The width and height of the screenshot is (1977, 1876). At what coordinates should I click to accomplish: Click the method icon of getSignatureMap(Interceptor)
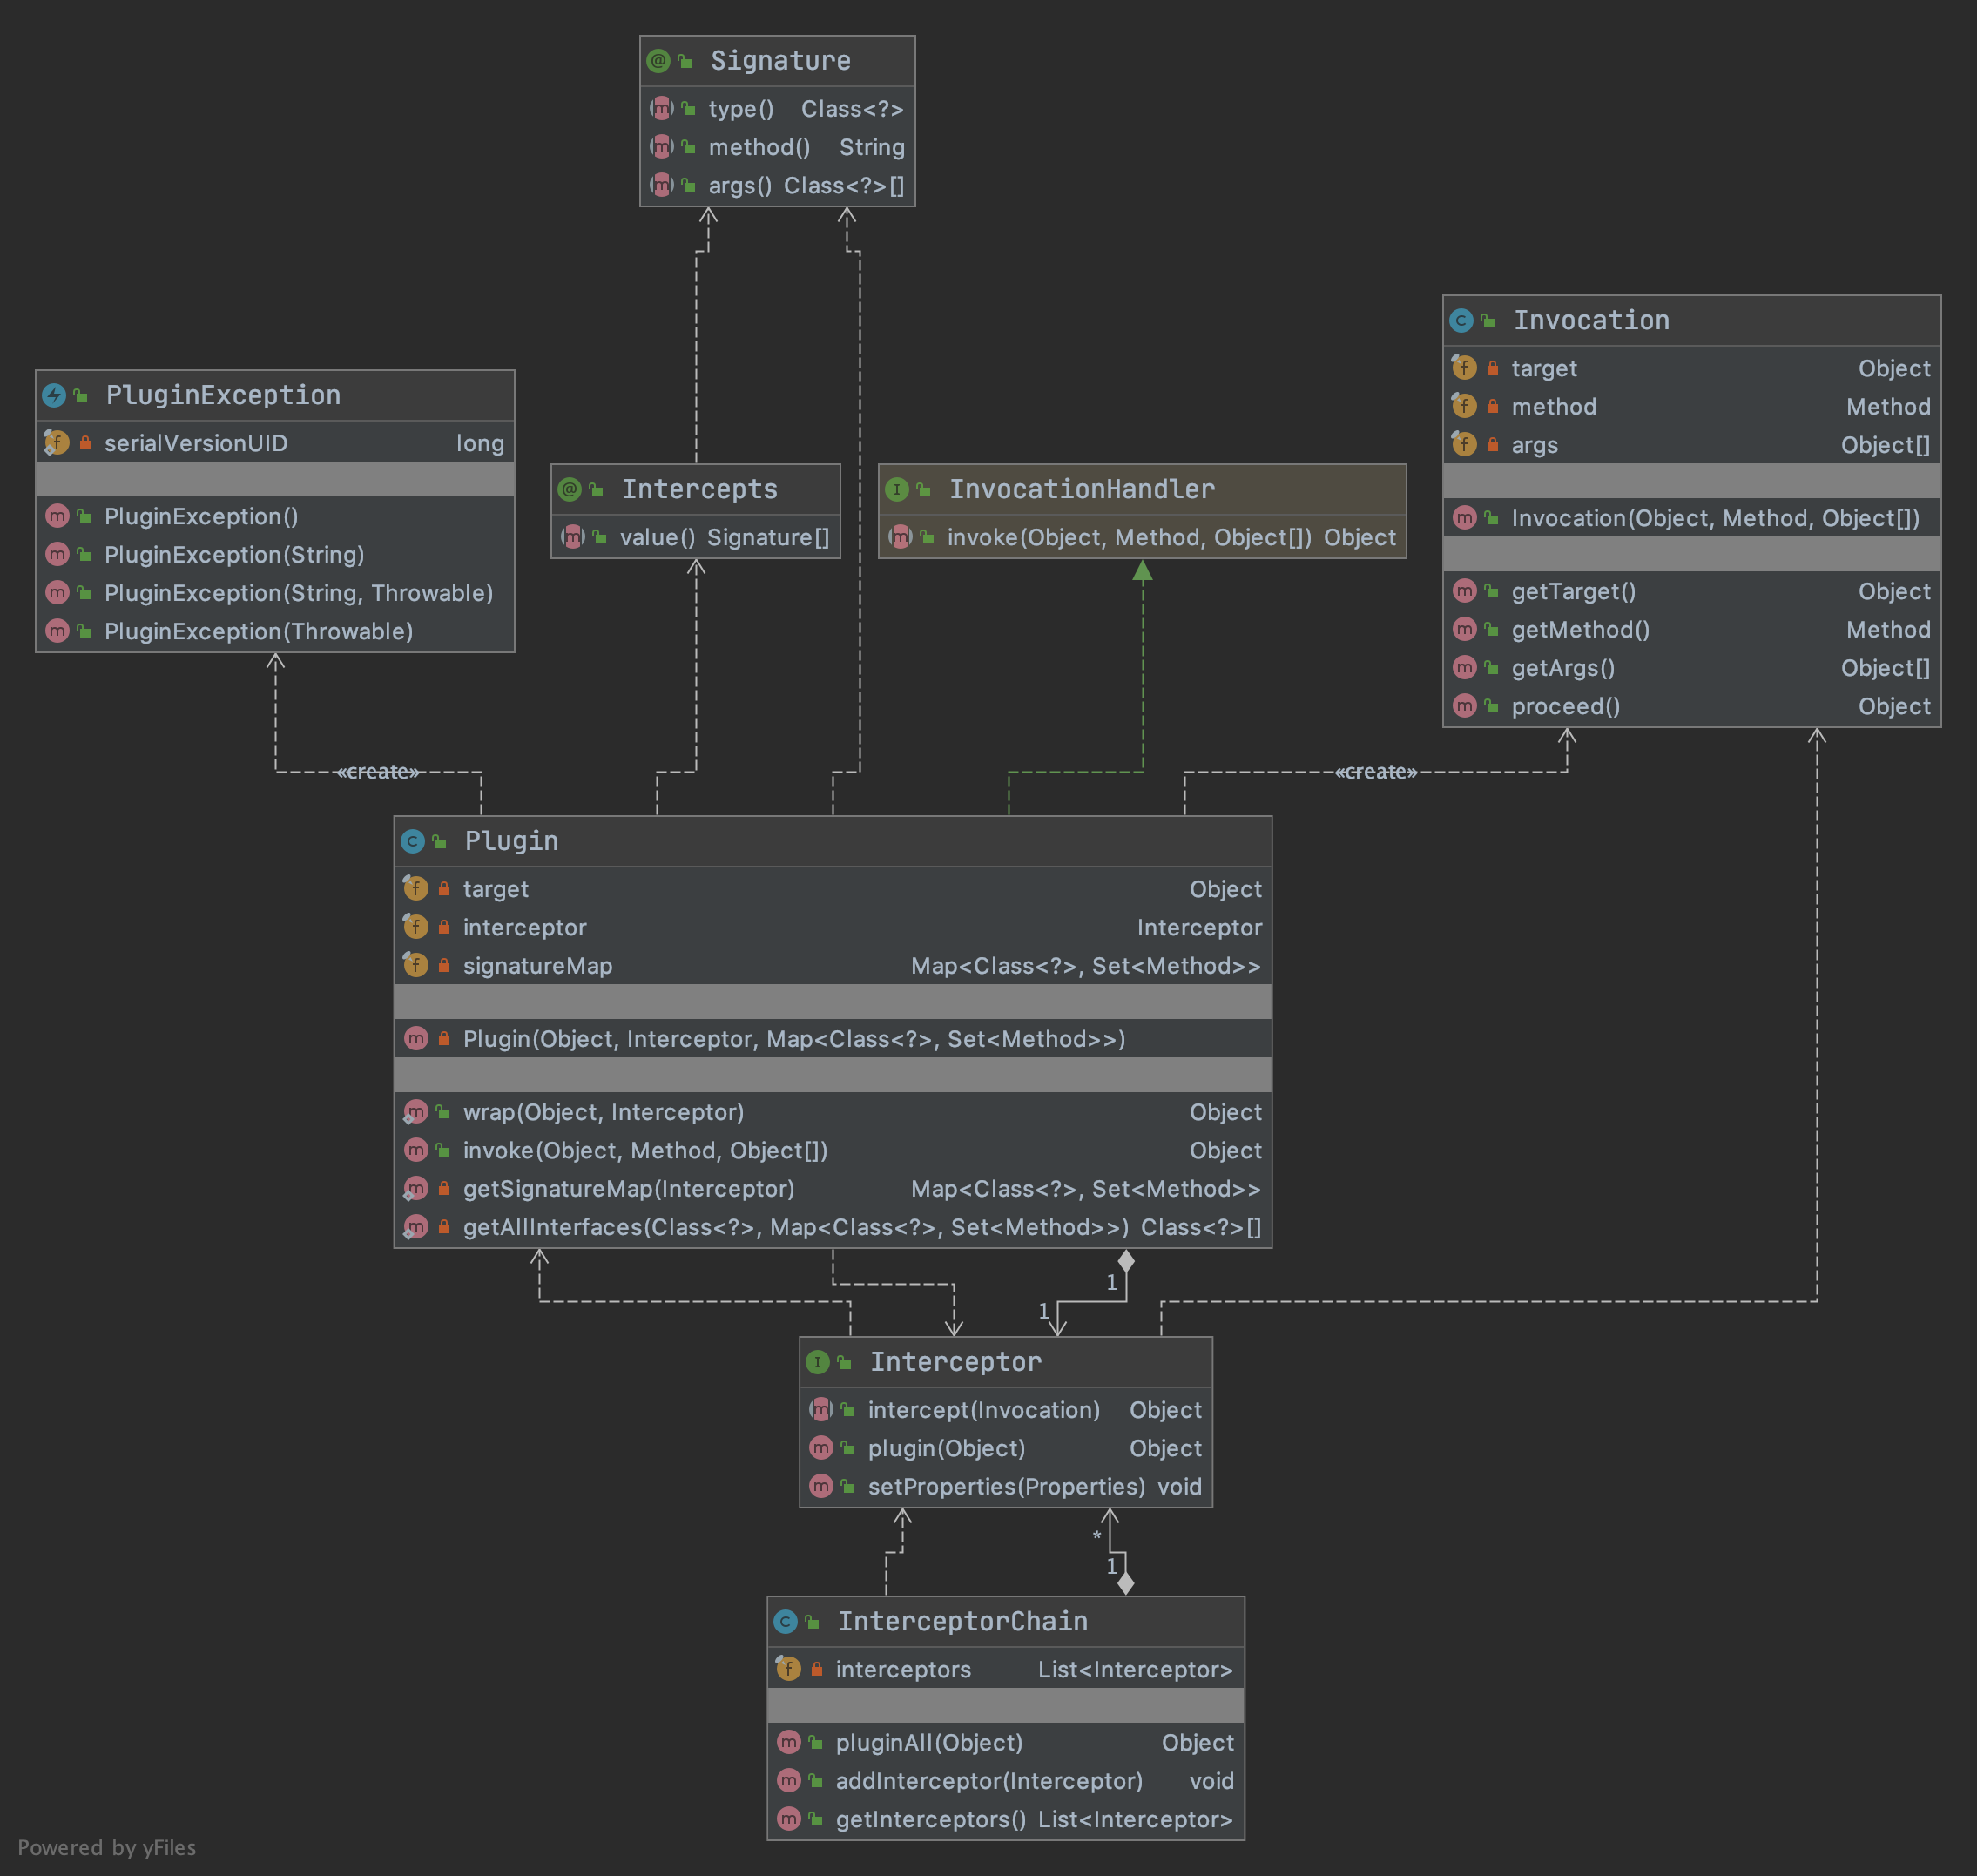[x=415, y=1188]
